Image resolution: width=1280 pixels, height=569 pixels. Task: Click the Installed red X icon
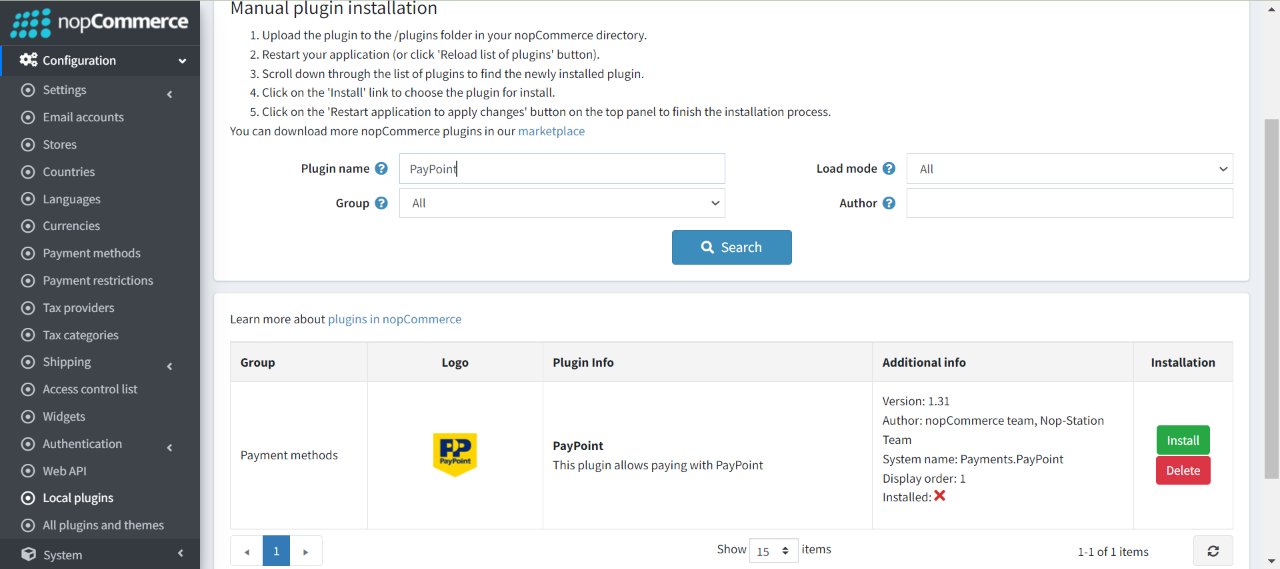click(940, 496)
